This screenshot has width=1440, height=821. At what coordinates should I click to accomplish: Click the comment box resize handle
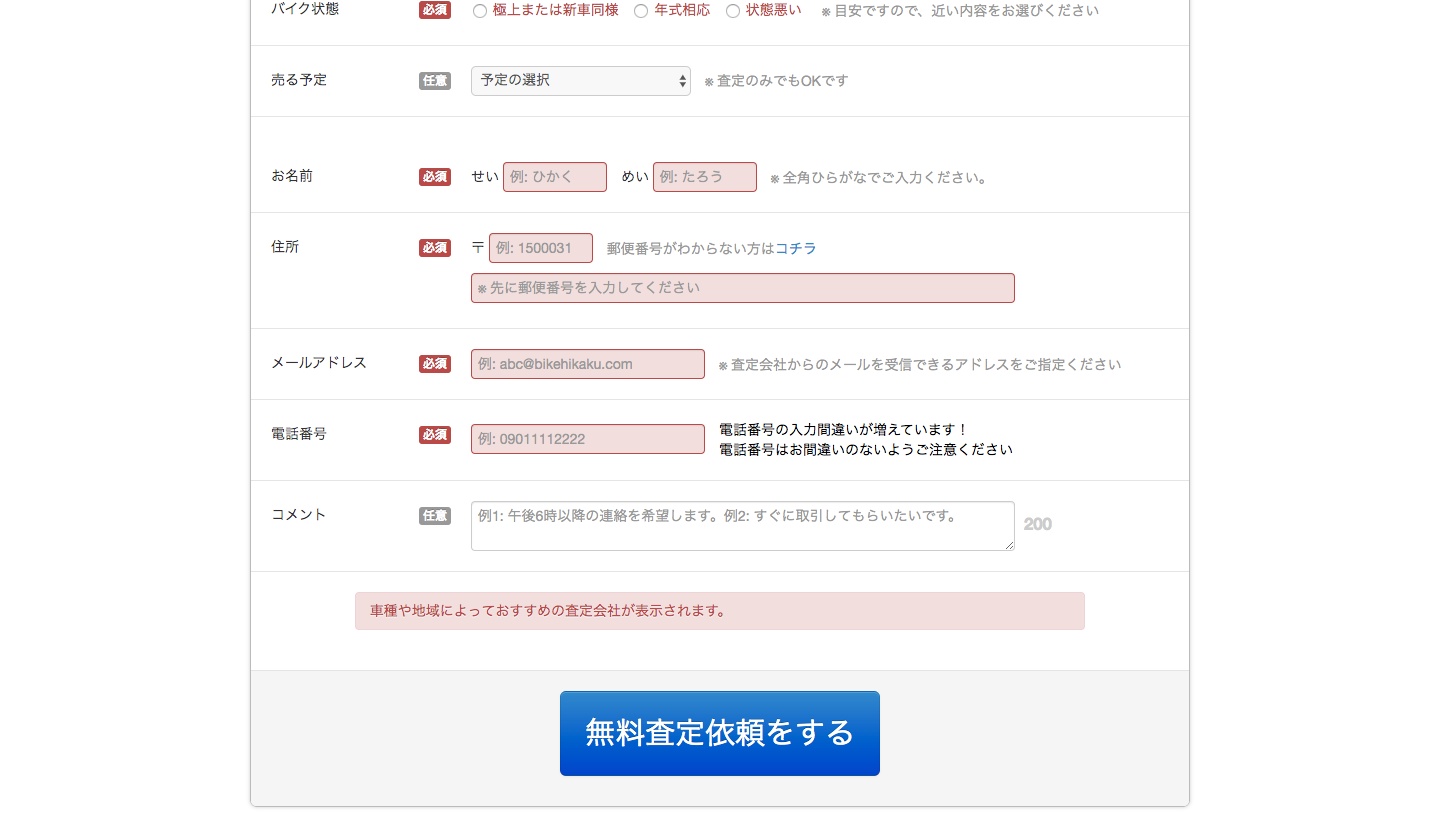point(1009,545)
